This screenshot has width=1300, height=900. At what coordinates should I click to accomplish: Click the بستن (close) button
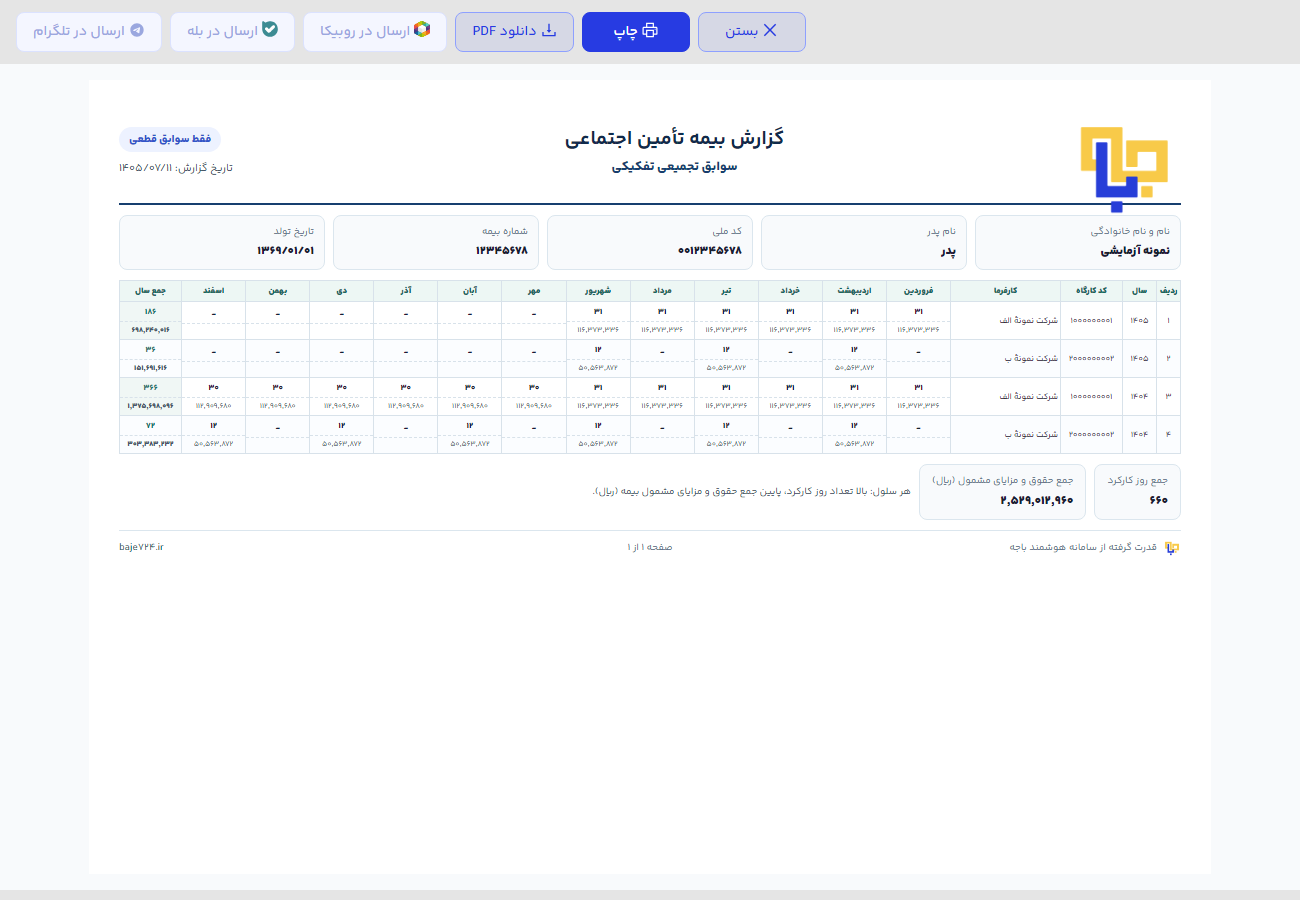tap(752, 32)
